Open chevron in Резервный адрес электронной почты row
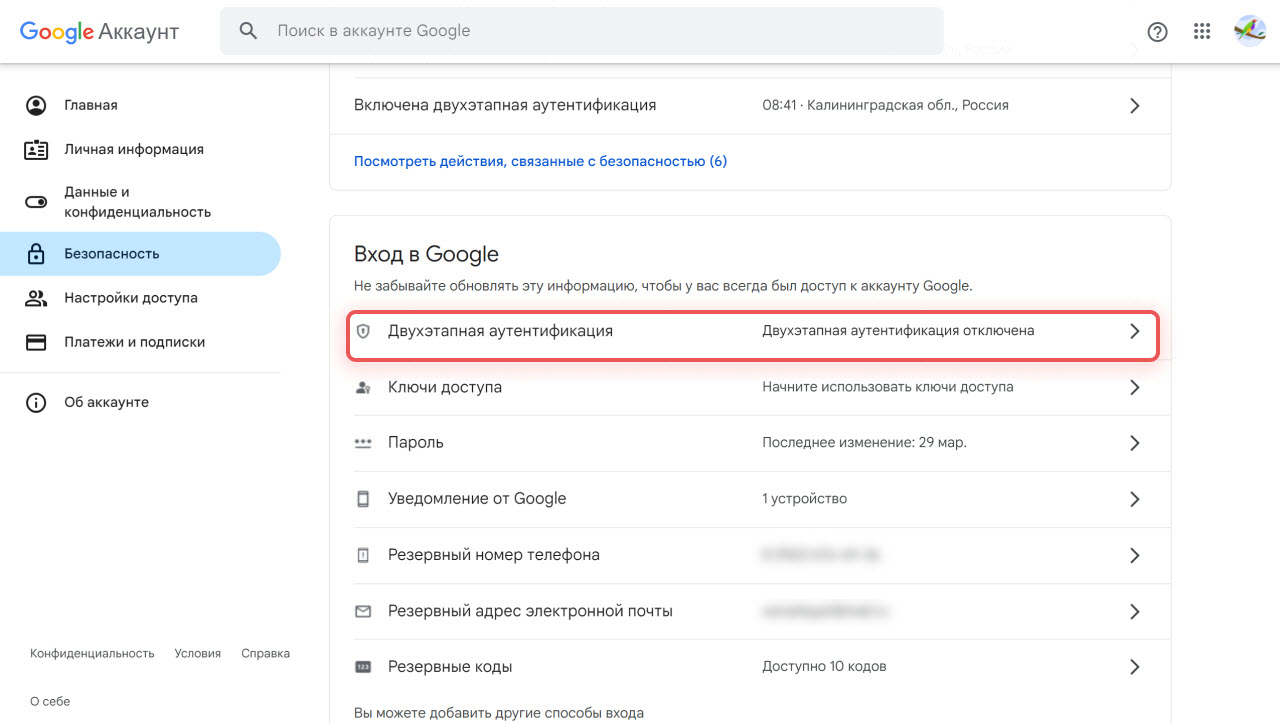This screenshot has width=1280, height=724. [x=1134, y=611]
